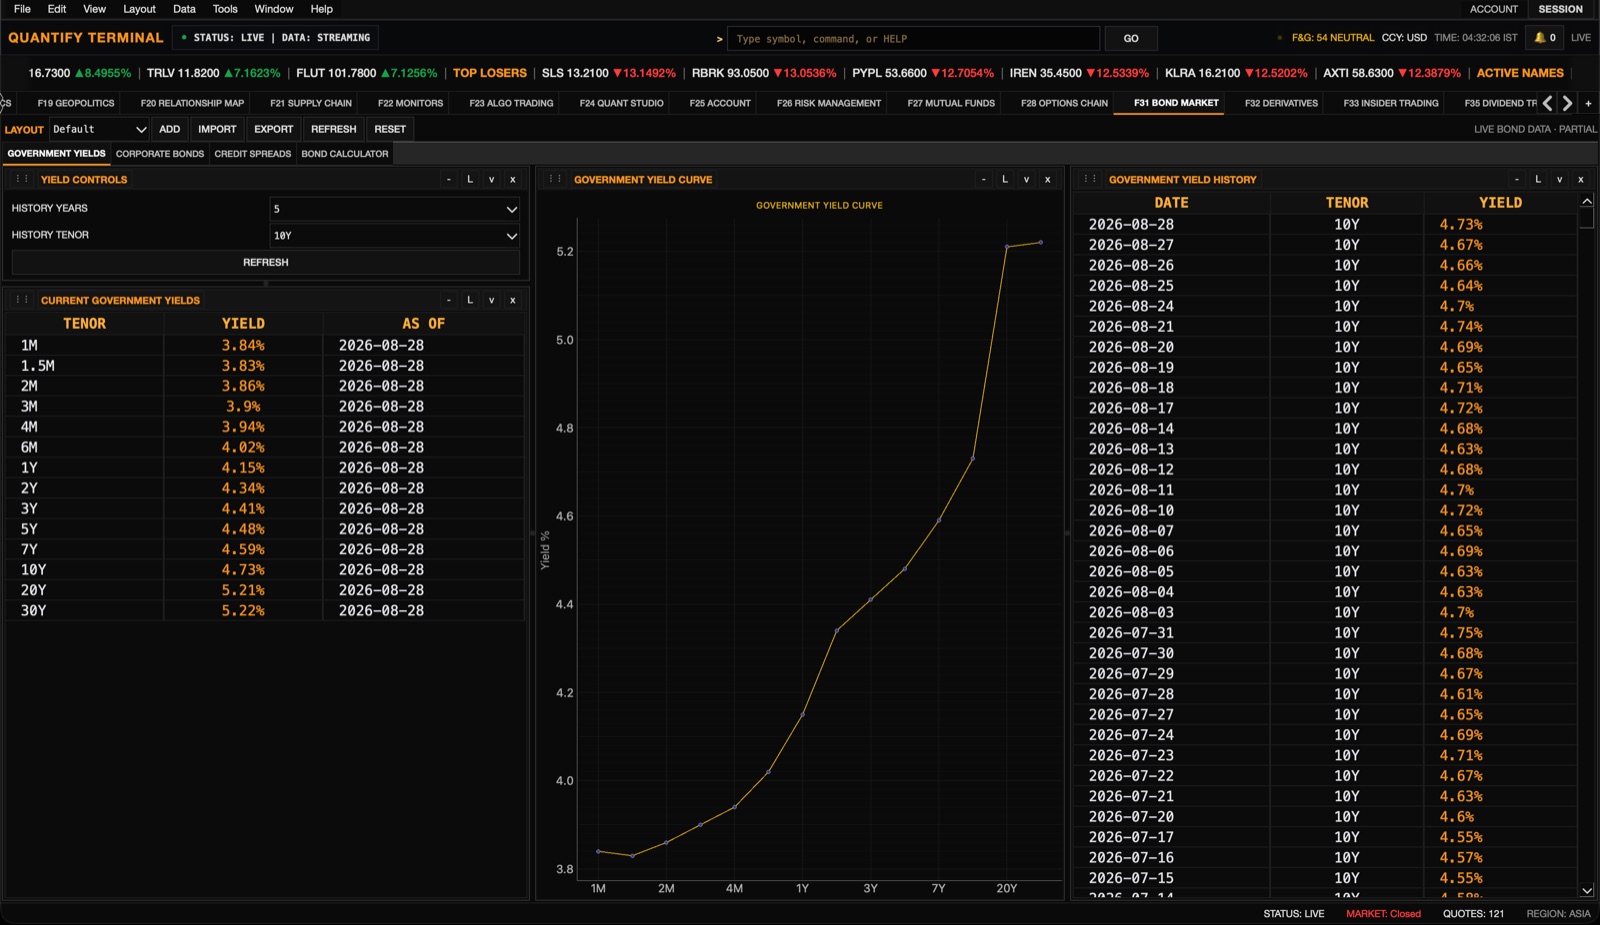The width and height of the screenshot is (1600, 925).
Task: Open F26 Risk Management tab
Action: pos(829,103)
